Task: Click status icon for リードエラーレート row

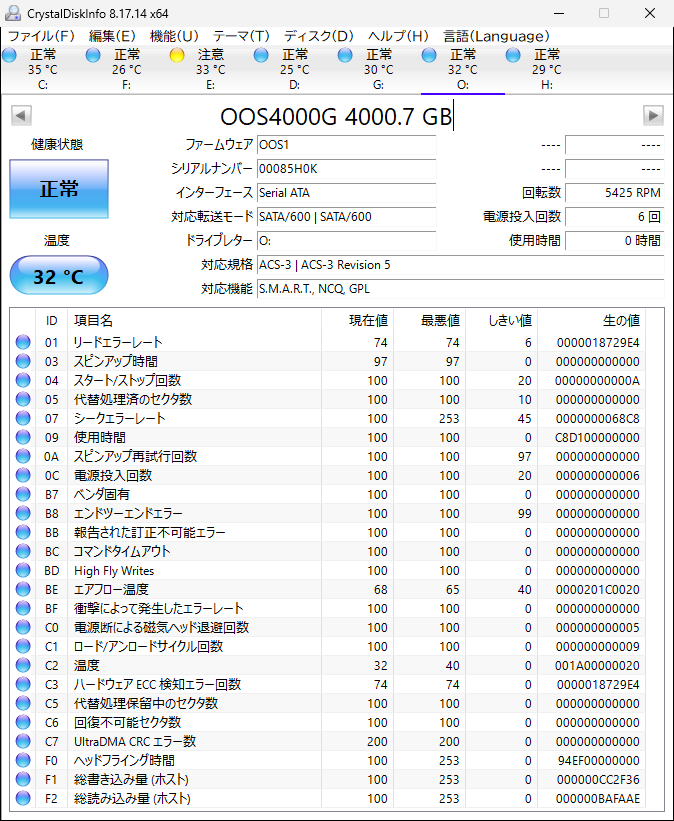Action: pos(23,342)
